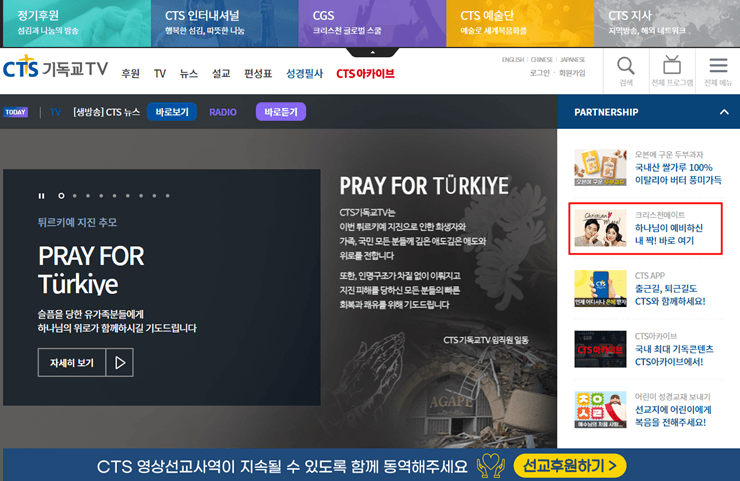Open the 설교 menu
This screenshot has height=481, width=740.
pyautogui.click(x=221, y=74)
